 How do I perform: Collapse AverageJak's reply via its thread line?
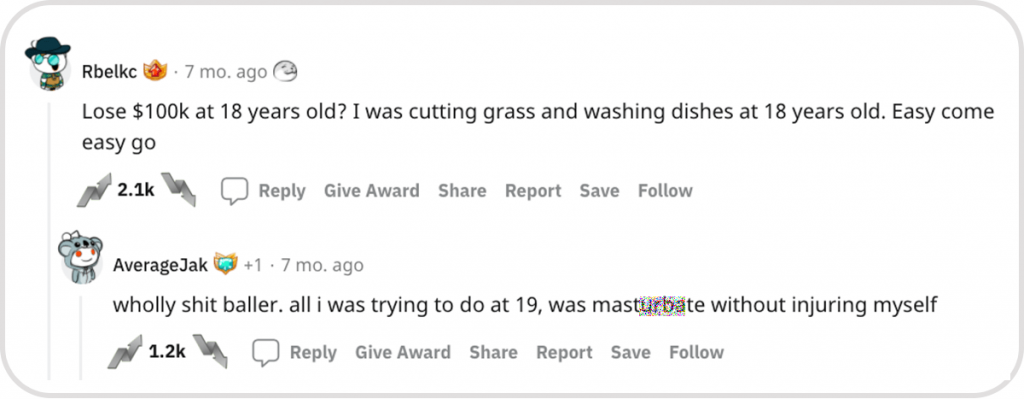click(x=80, y=338)
